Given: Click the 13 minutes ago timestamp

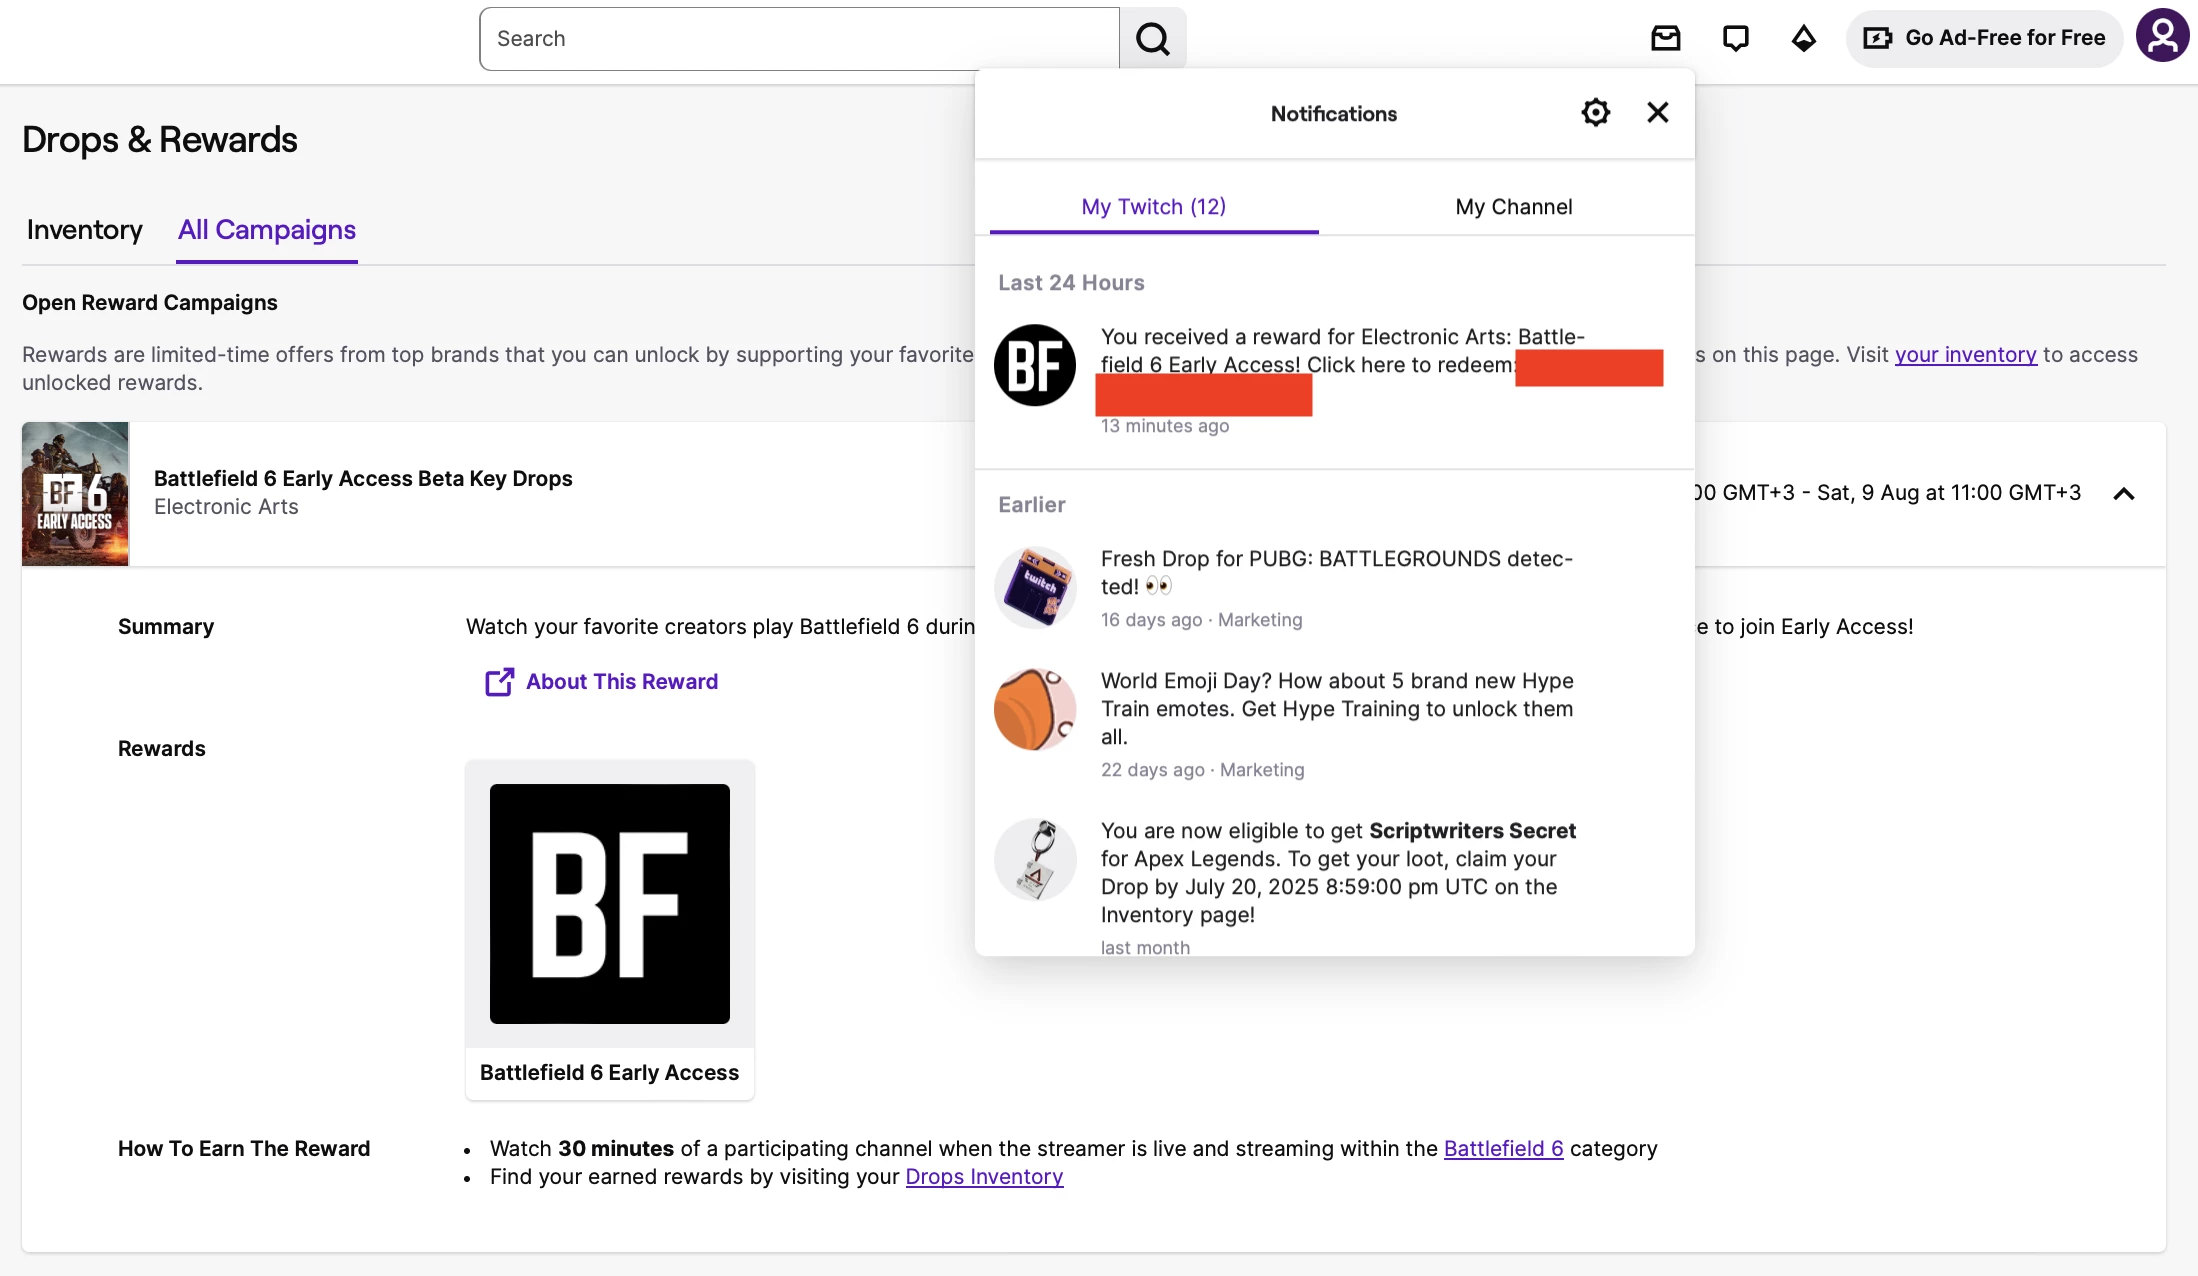Looking at the screenshot, I should [1165, 426].
